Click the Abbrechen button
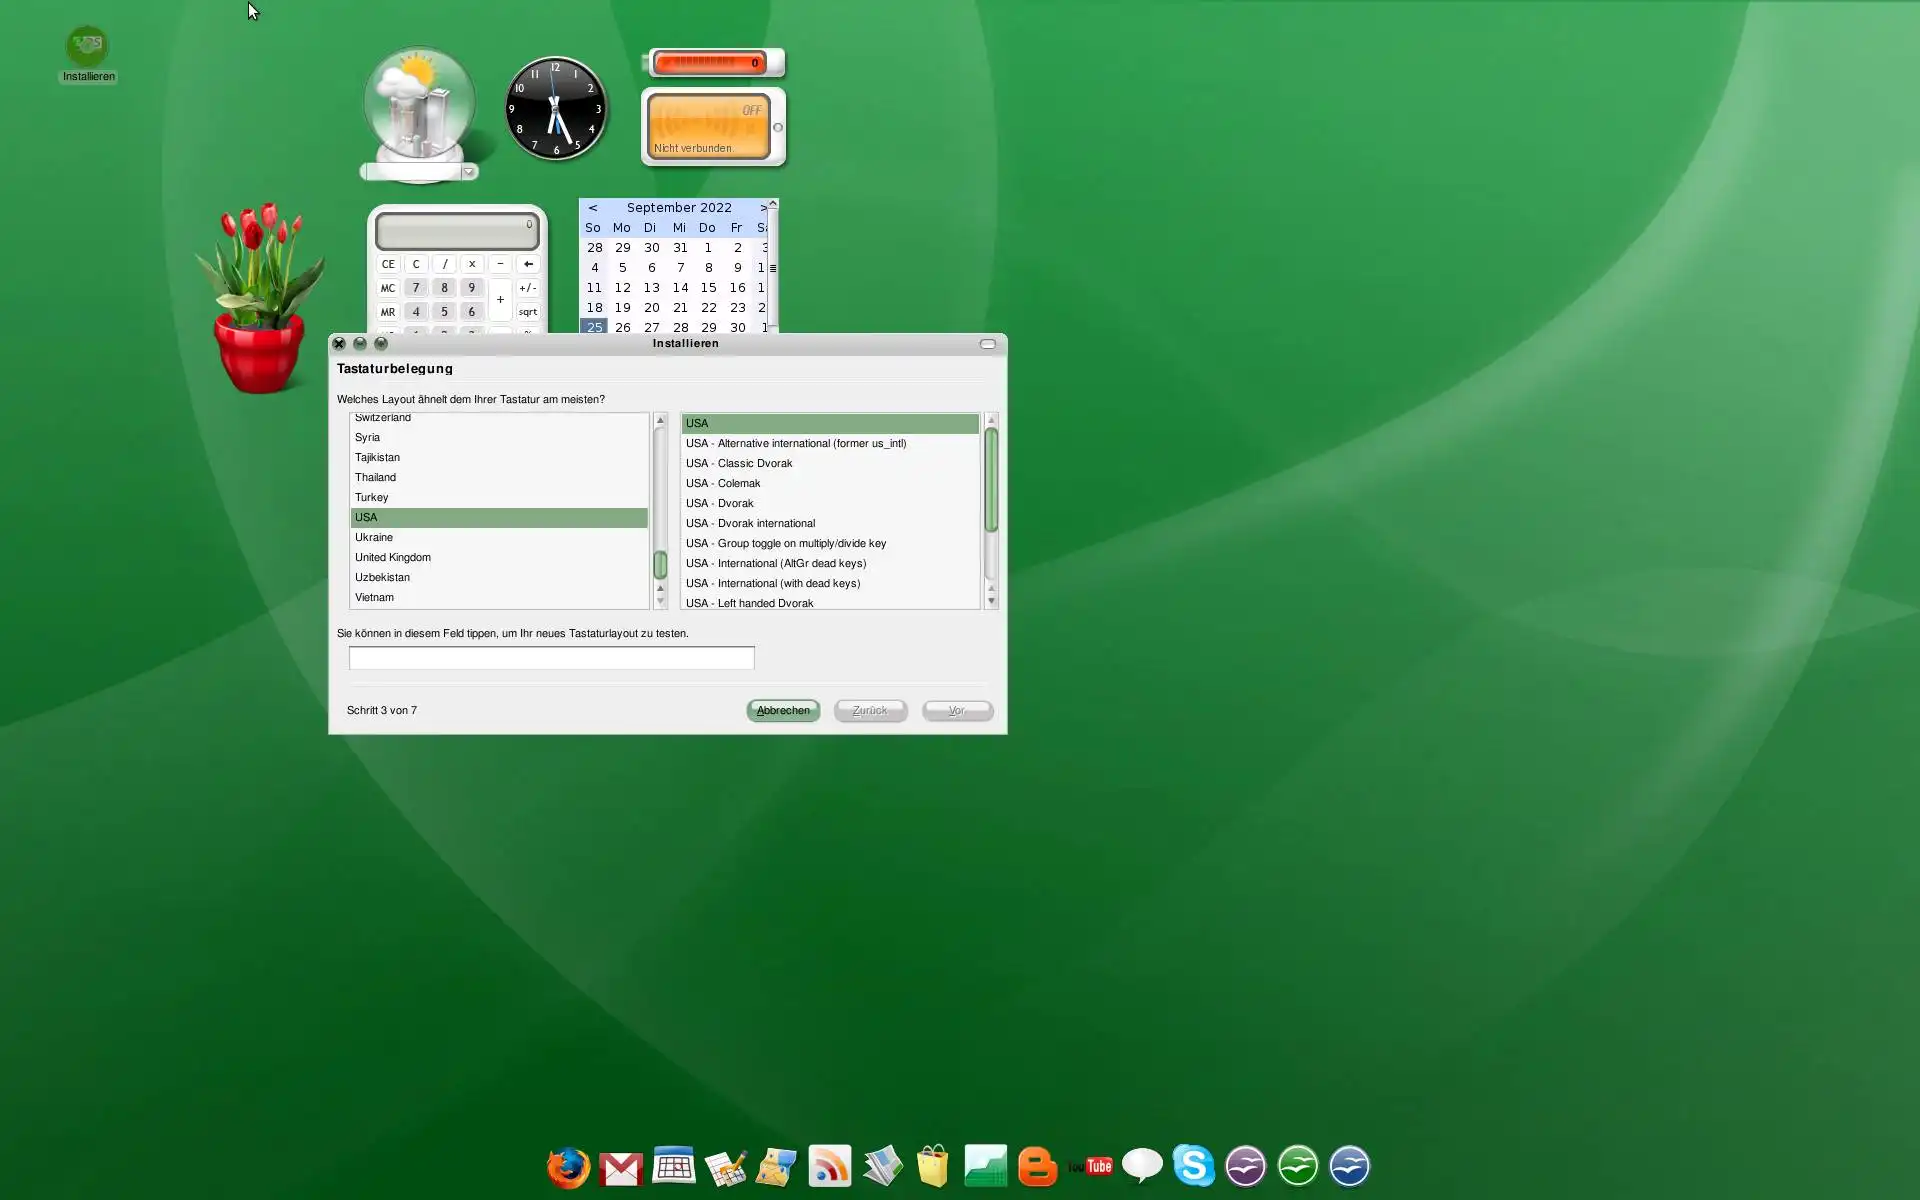 pyautogui.click(x=783, y=710)
